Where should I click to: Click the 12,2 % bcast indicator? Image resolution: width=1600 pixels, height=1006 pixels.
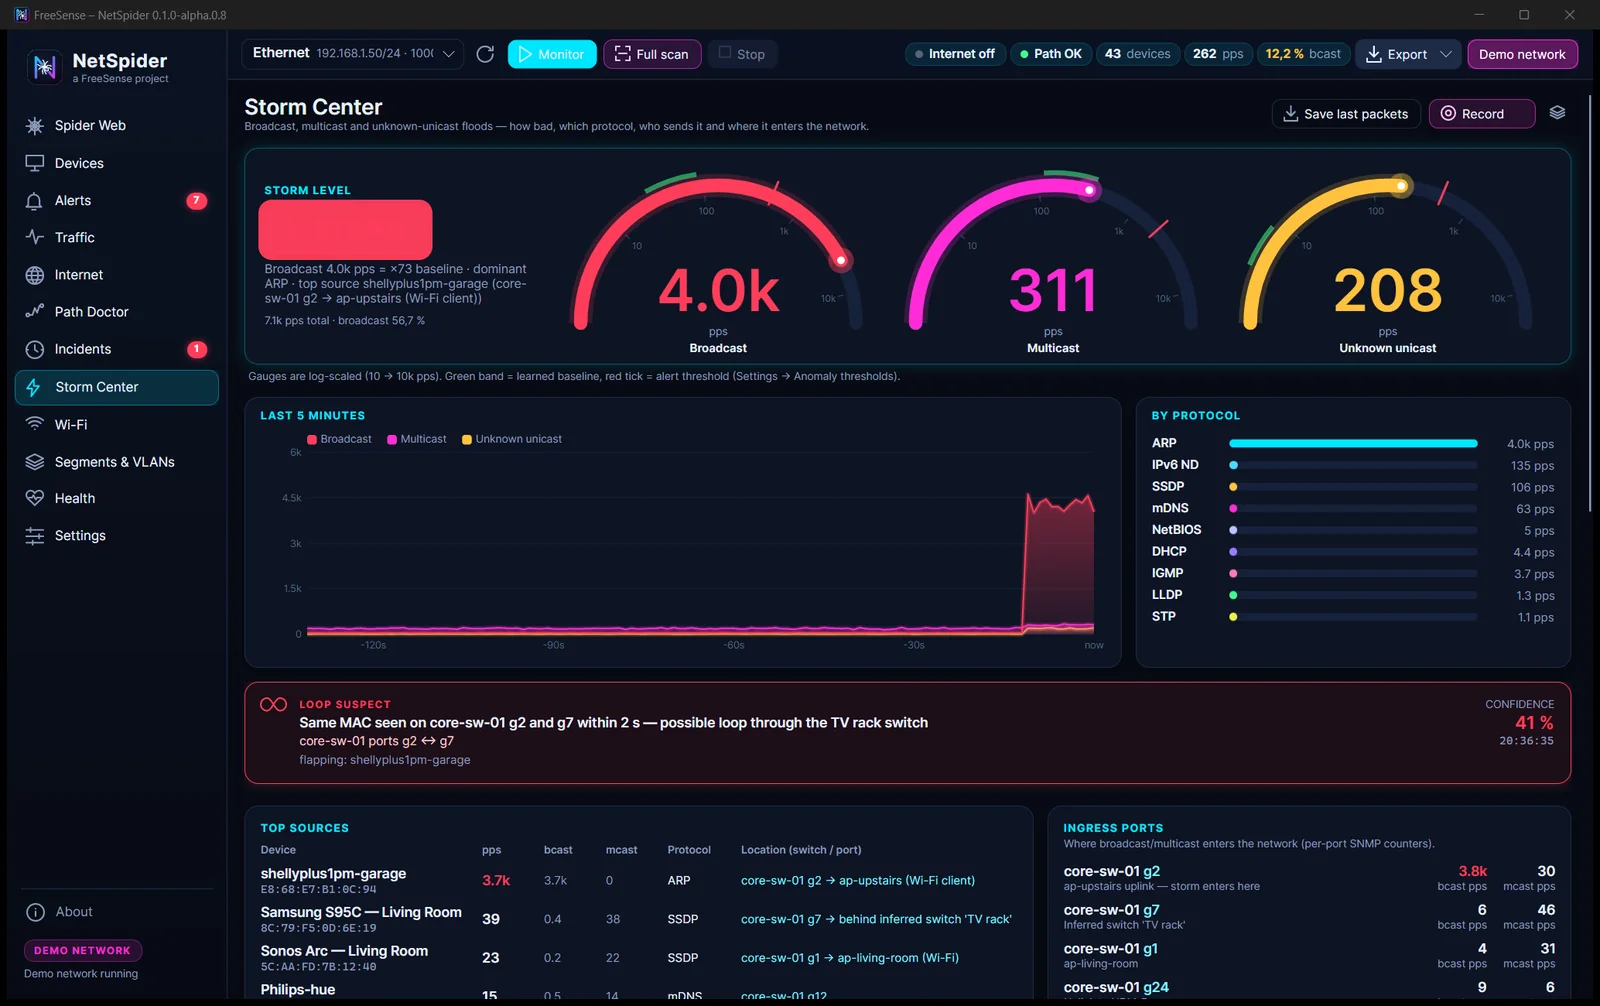pyautogui.click(x=1303, y=54)
